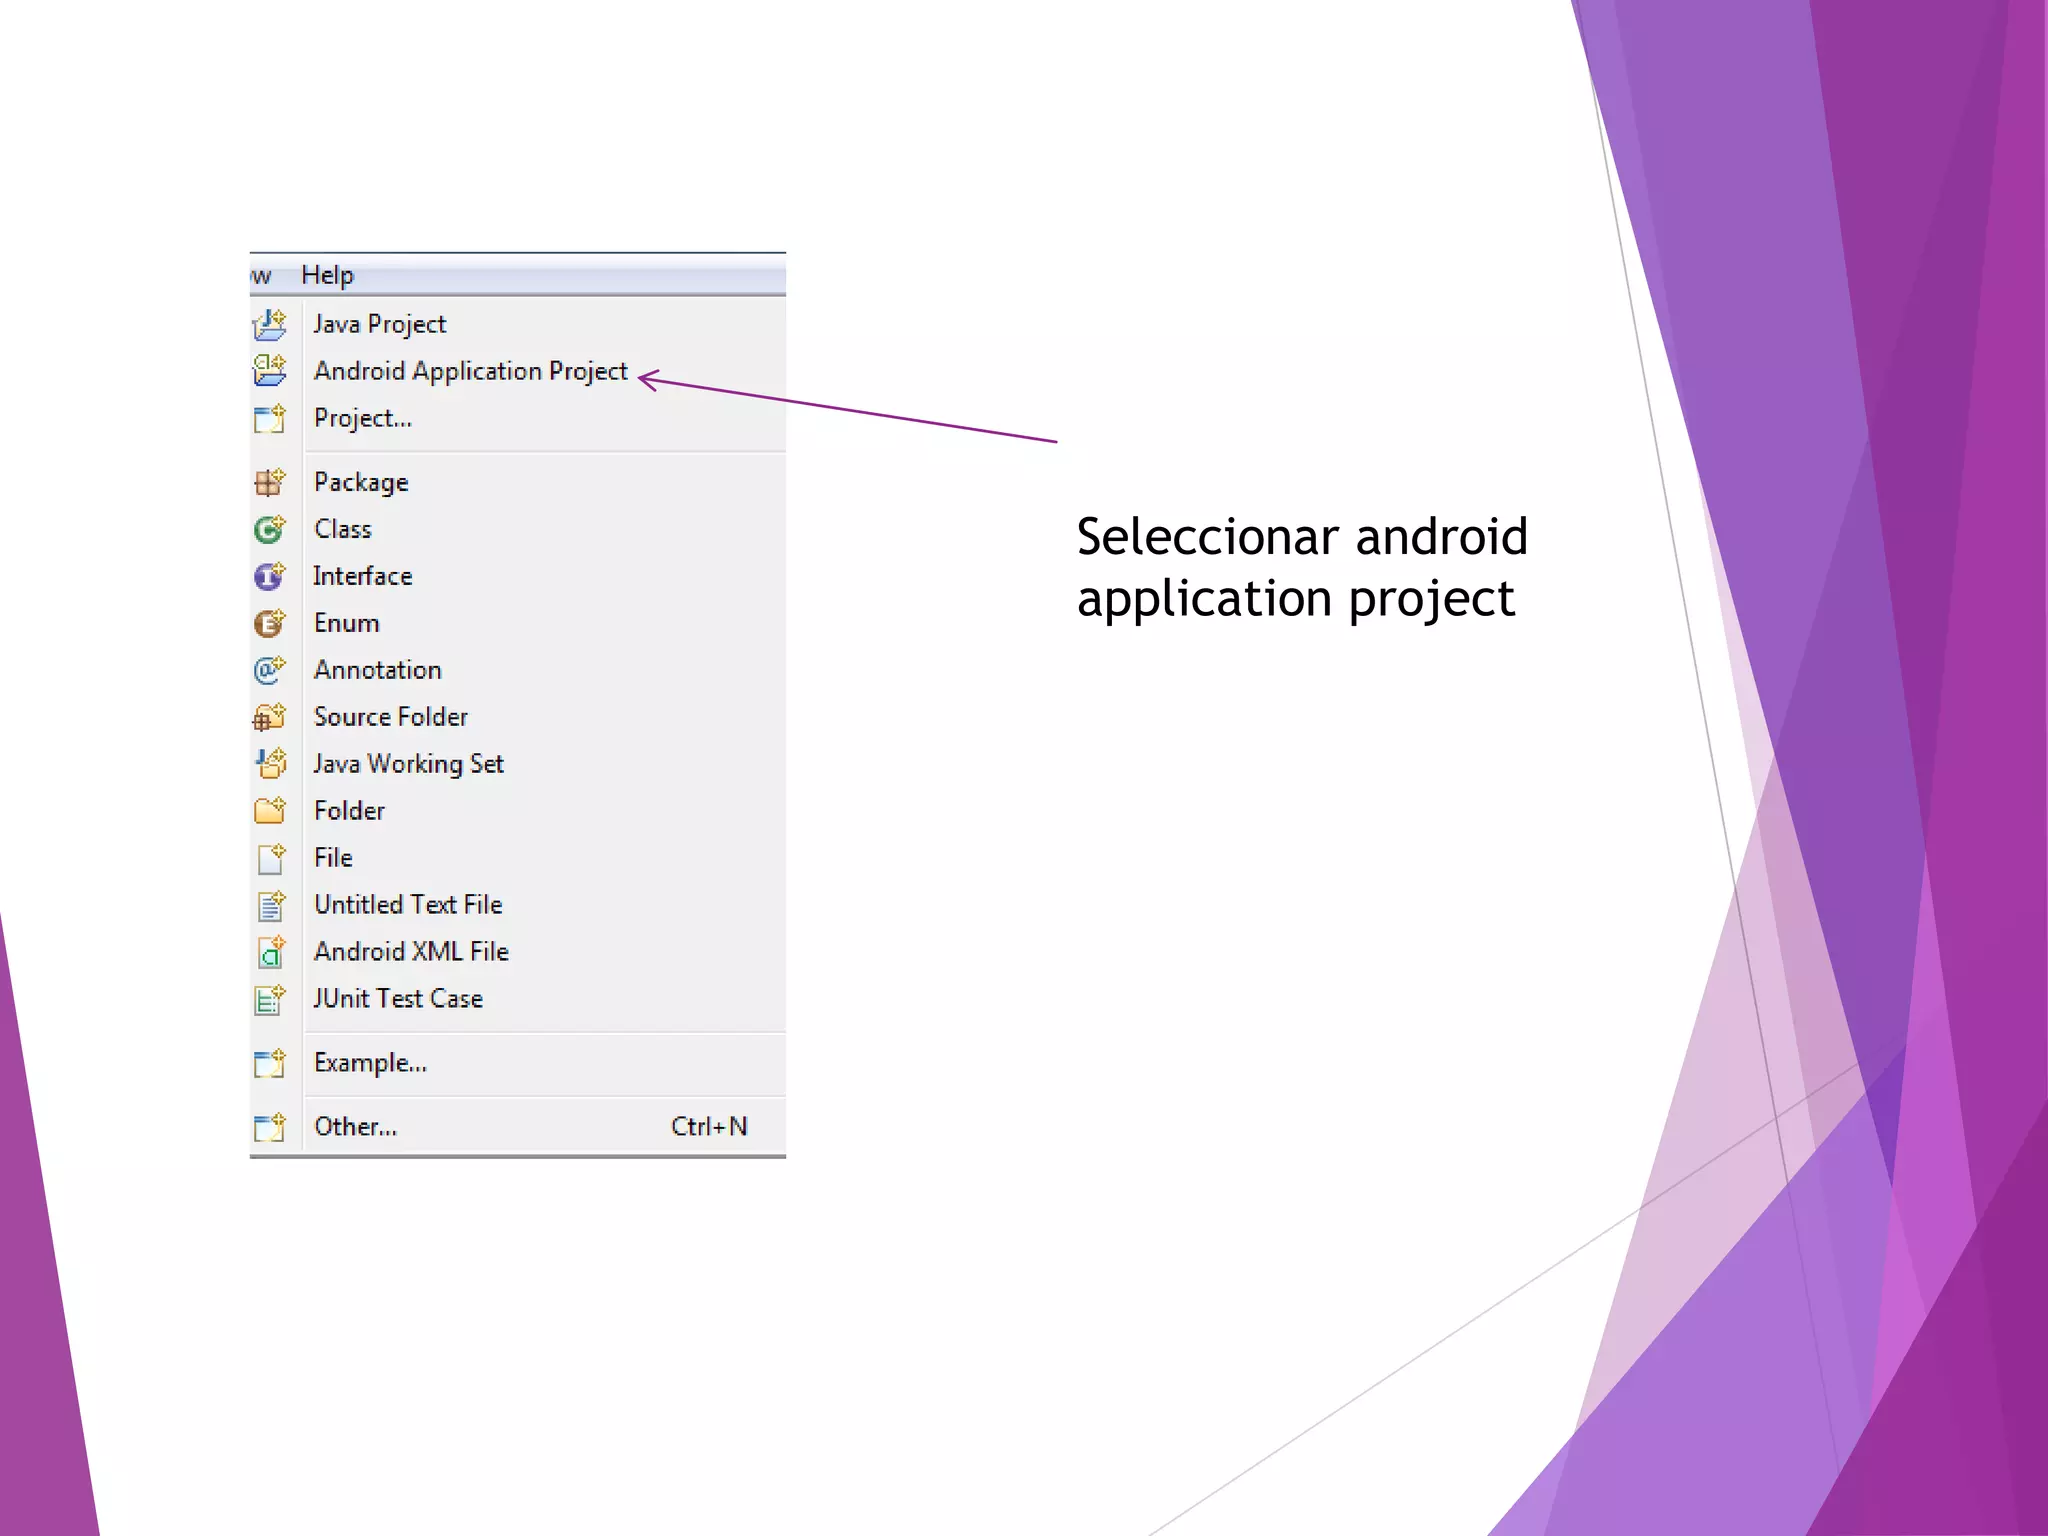Click the Java Working Set icon

point(269,764)
